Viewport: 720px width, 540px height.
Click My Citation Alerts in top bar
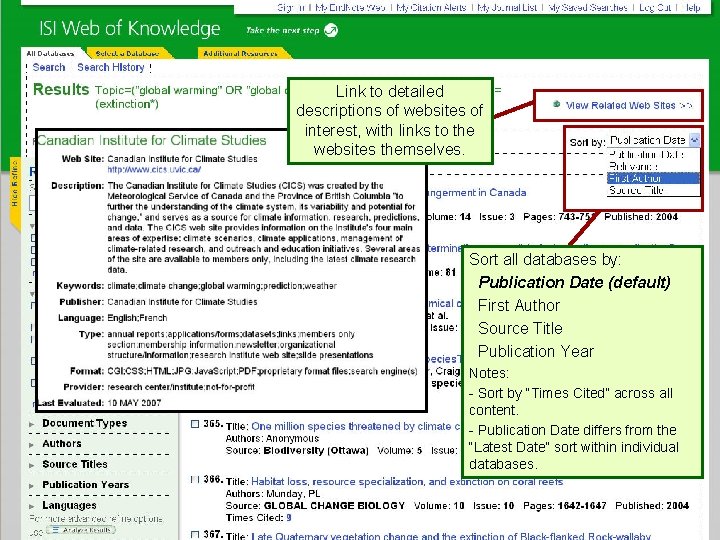pyautogui.click(x=431, y=7)
